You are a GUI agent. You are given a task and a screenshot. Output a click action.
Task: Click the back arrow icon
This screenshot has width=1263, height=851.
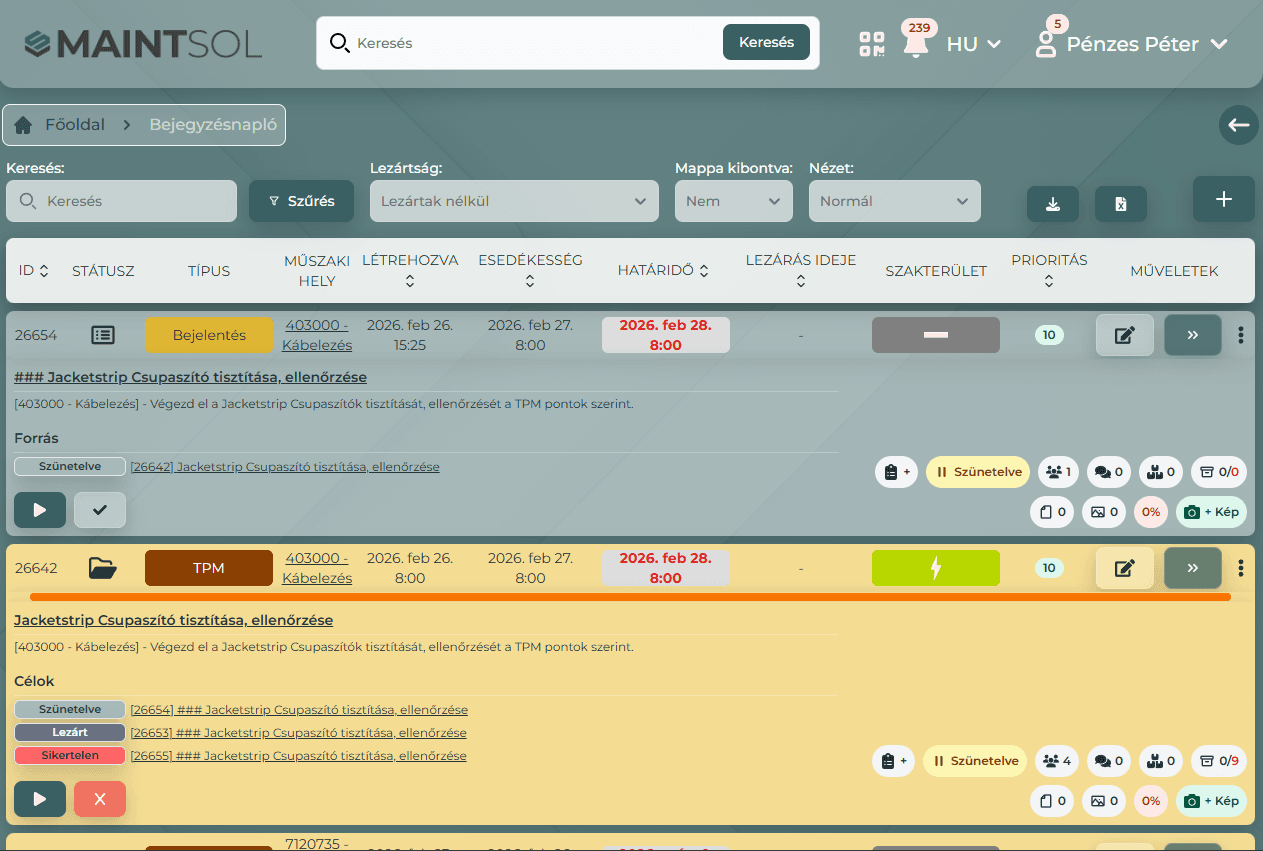[x=1238, y=125]
